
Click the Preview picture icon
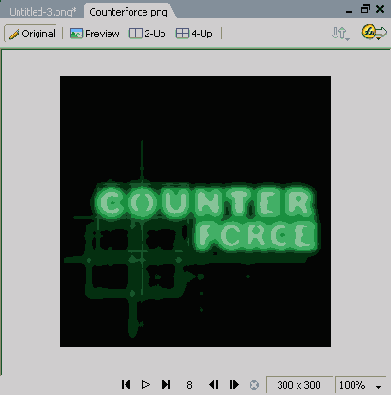[76, 33]
